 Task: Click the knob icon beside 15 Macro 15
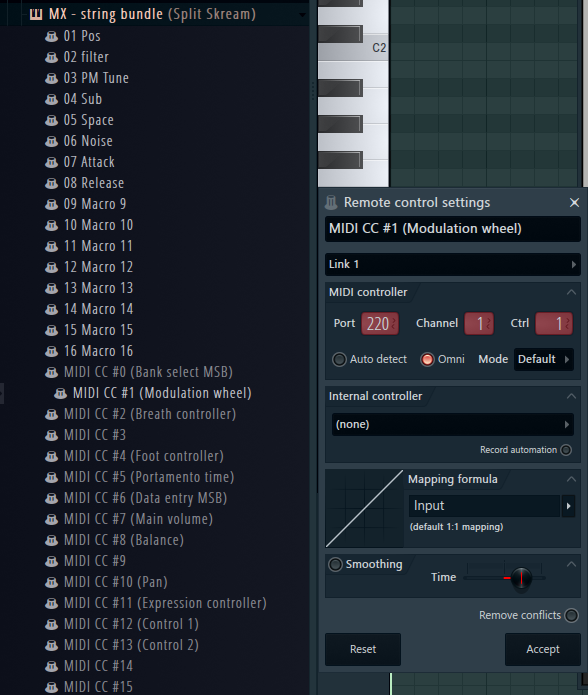click(51, 330)
